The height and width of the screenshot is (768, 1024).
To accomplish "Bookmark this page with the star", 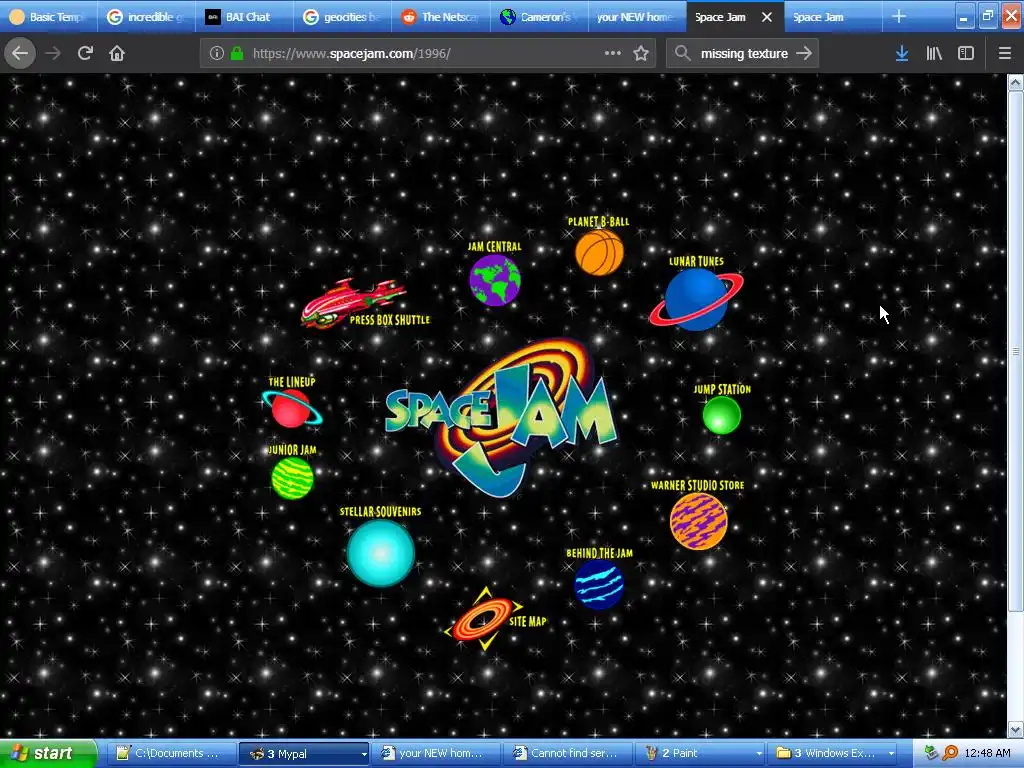I will coord(641,54).
